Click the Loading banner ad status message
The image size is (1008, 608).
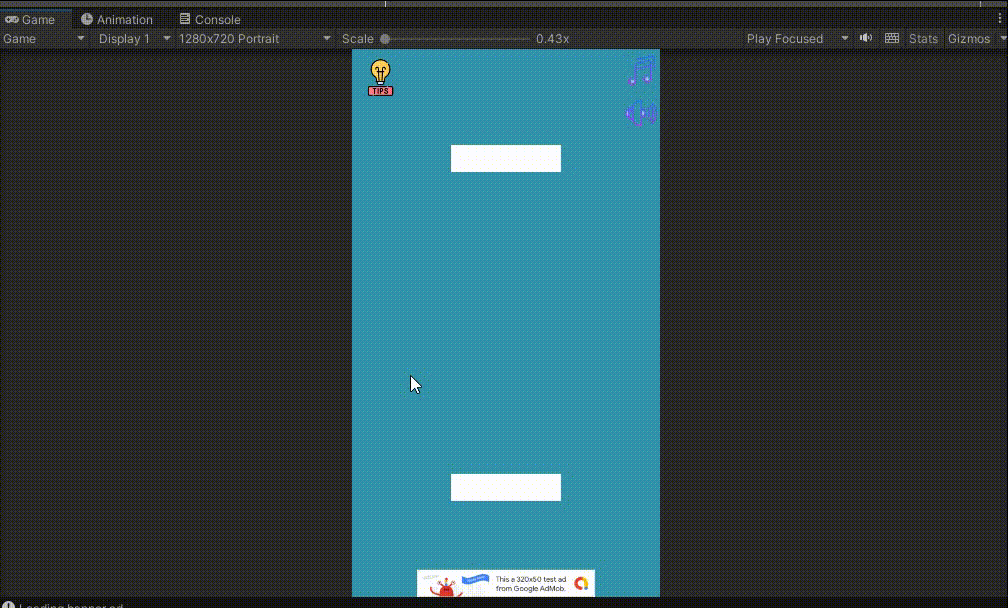pos(70,605)
